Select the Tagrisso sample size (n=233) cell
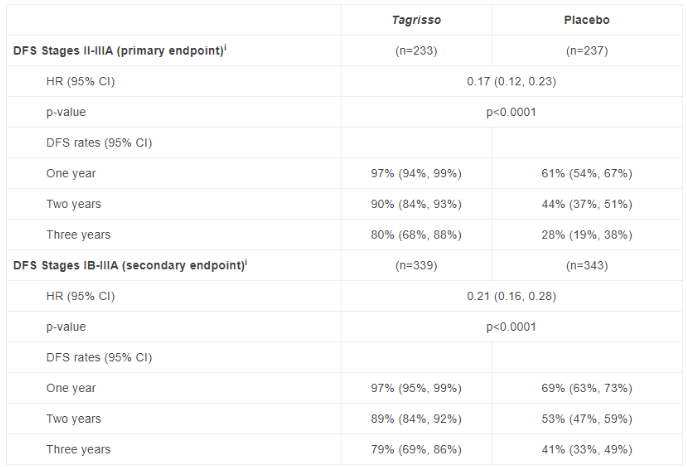The width and height of the screenshot is (687, 467). pyautogui.click(x=415, y=51)
